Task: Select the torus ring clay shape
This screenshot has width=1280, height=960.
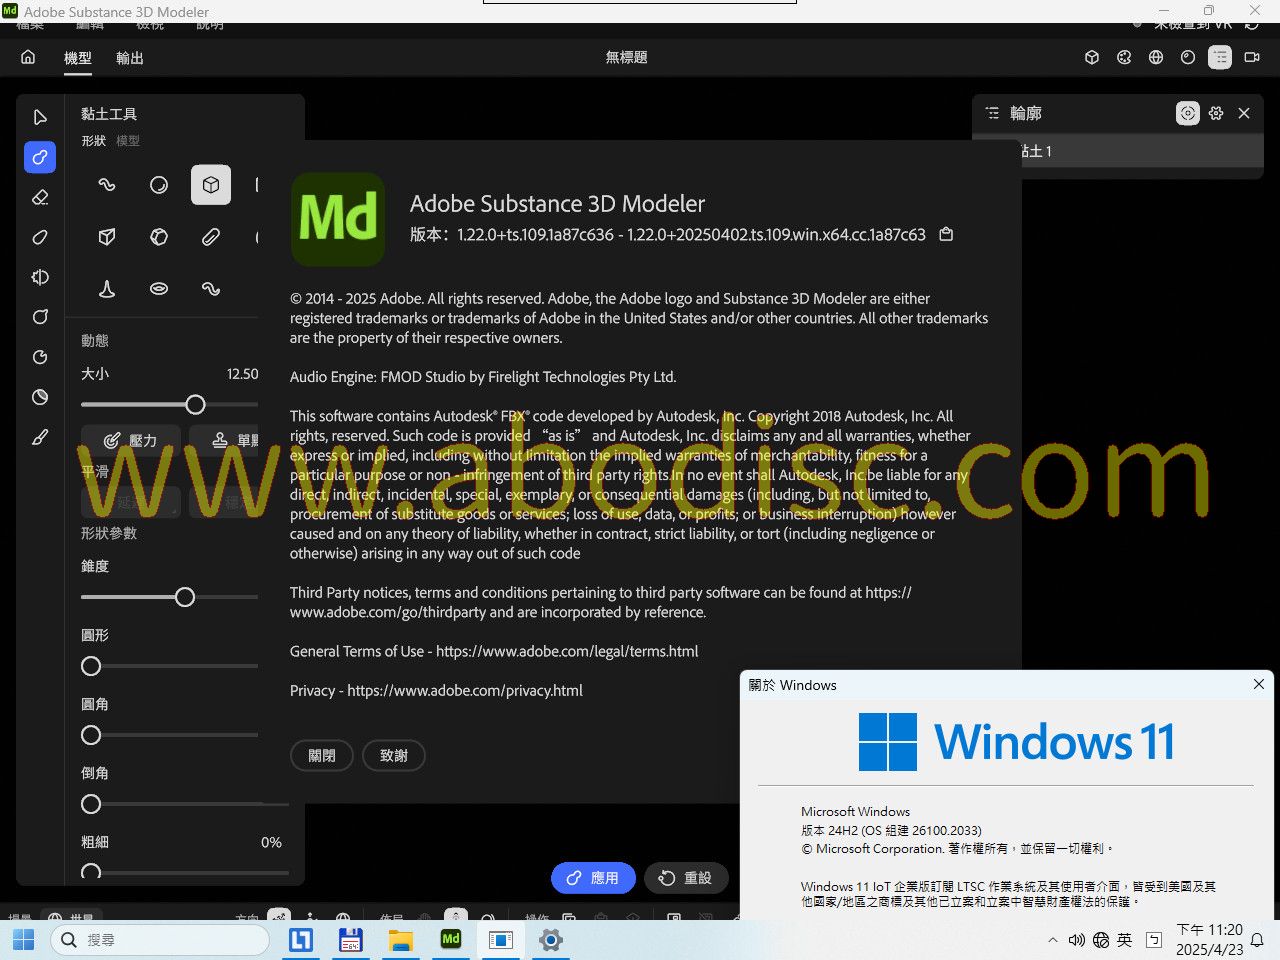Action: coord(159,289)
